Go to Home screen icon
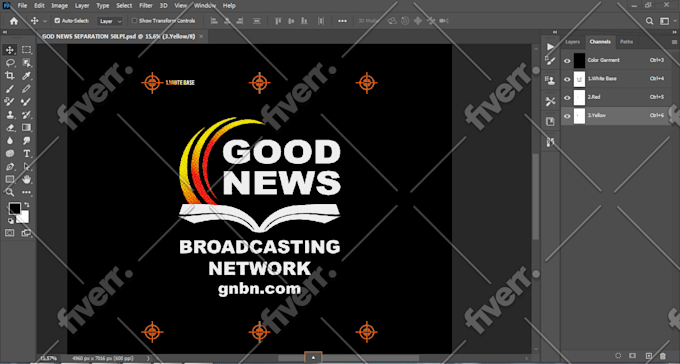Screen dimensions: 680x364 click(x=14, y=21)
